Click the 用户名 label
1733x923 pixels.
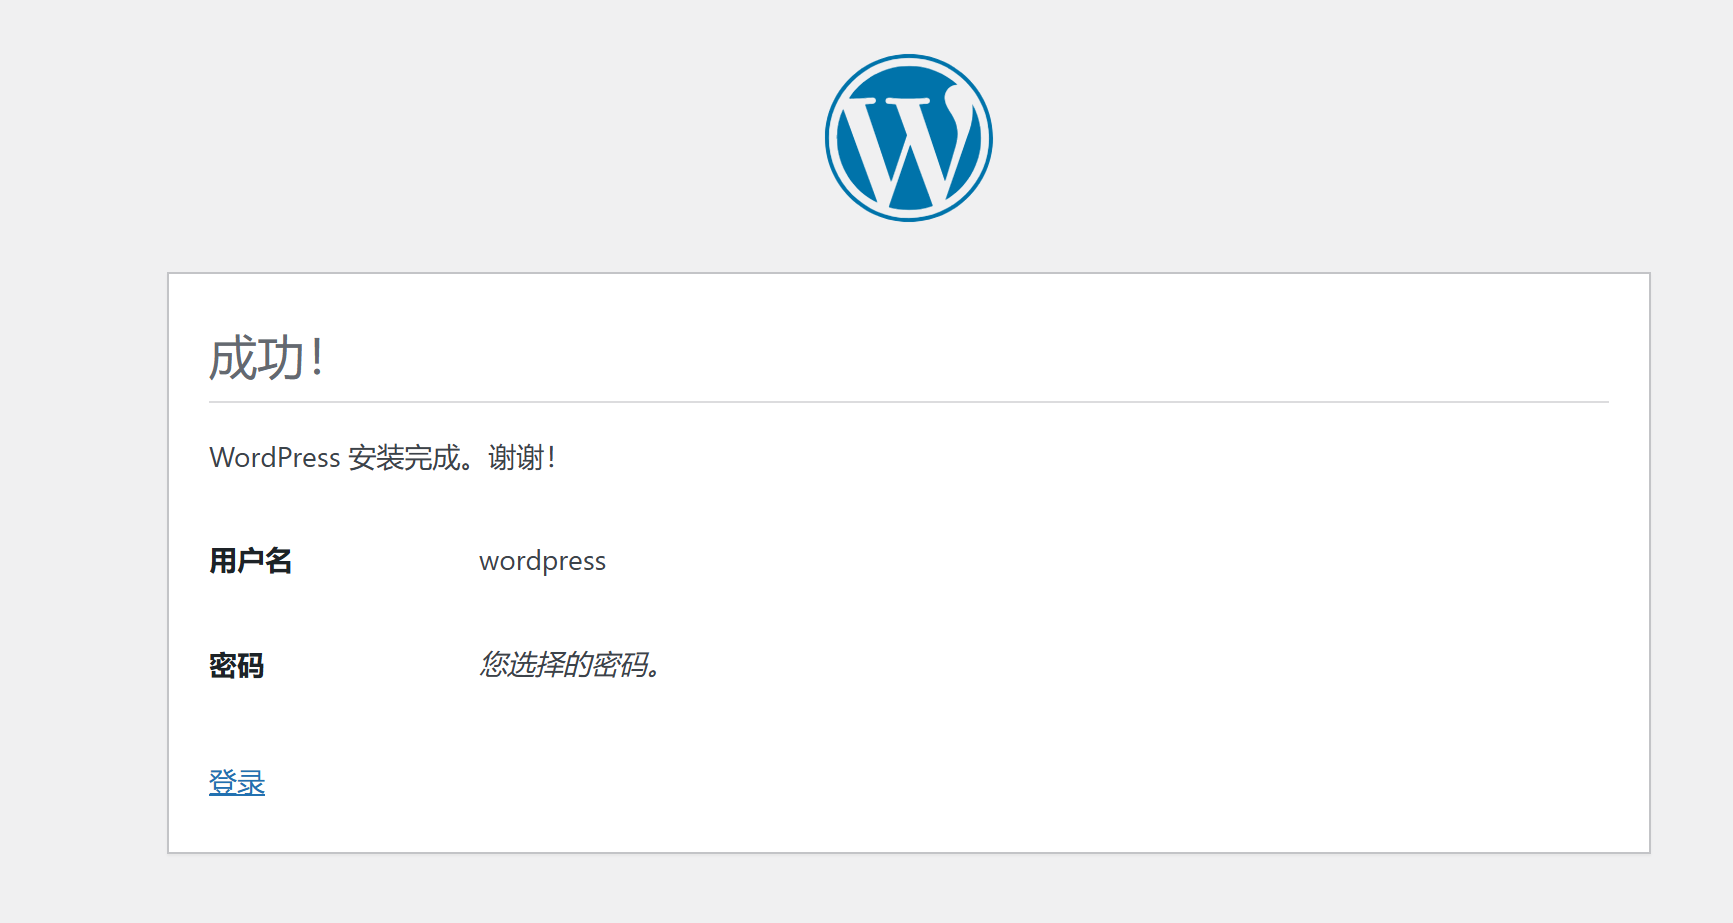[x=250, y=561]
